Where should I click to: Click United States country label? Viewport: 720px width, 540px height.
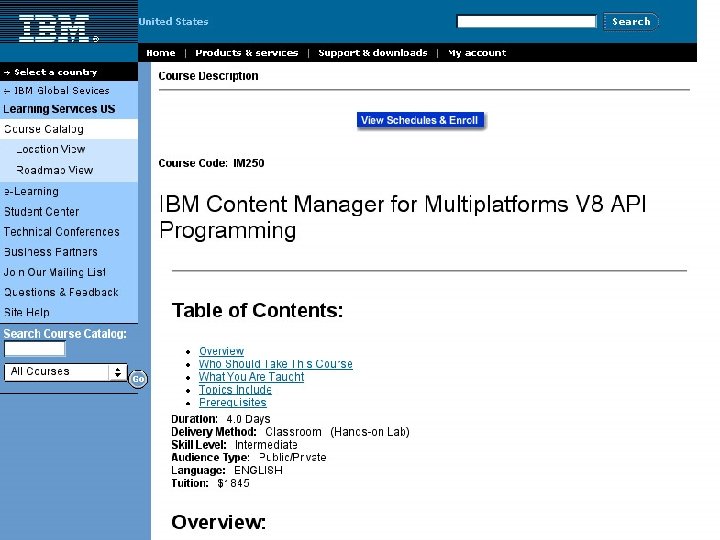[x=174, y=22]
